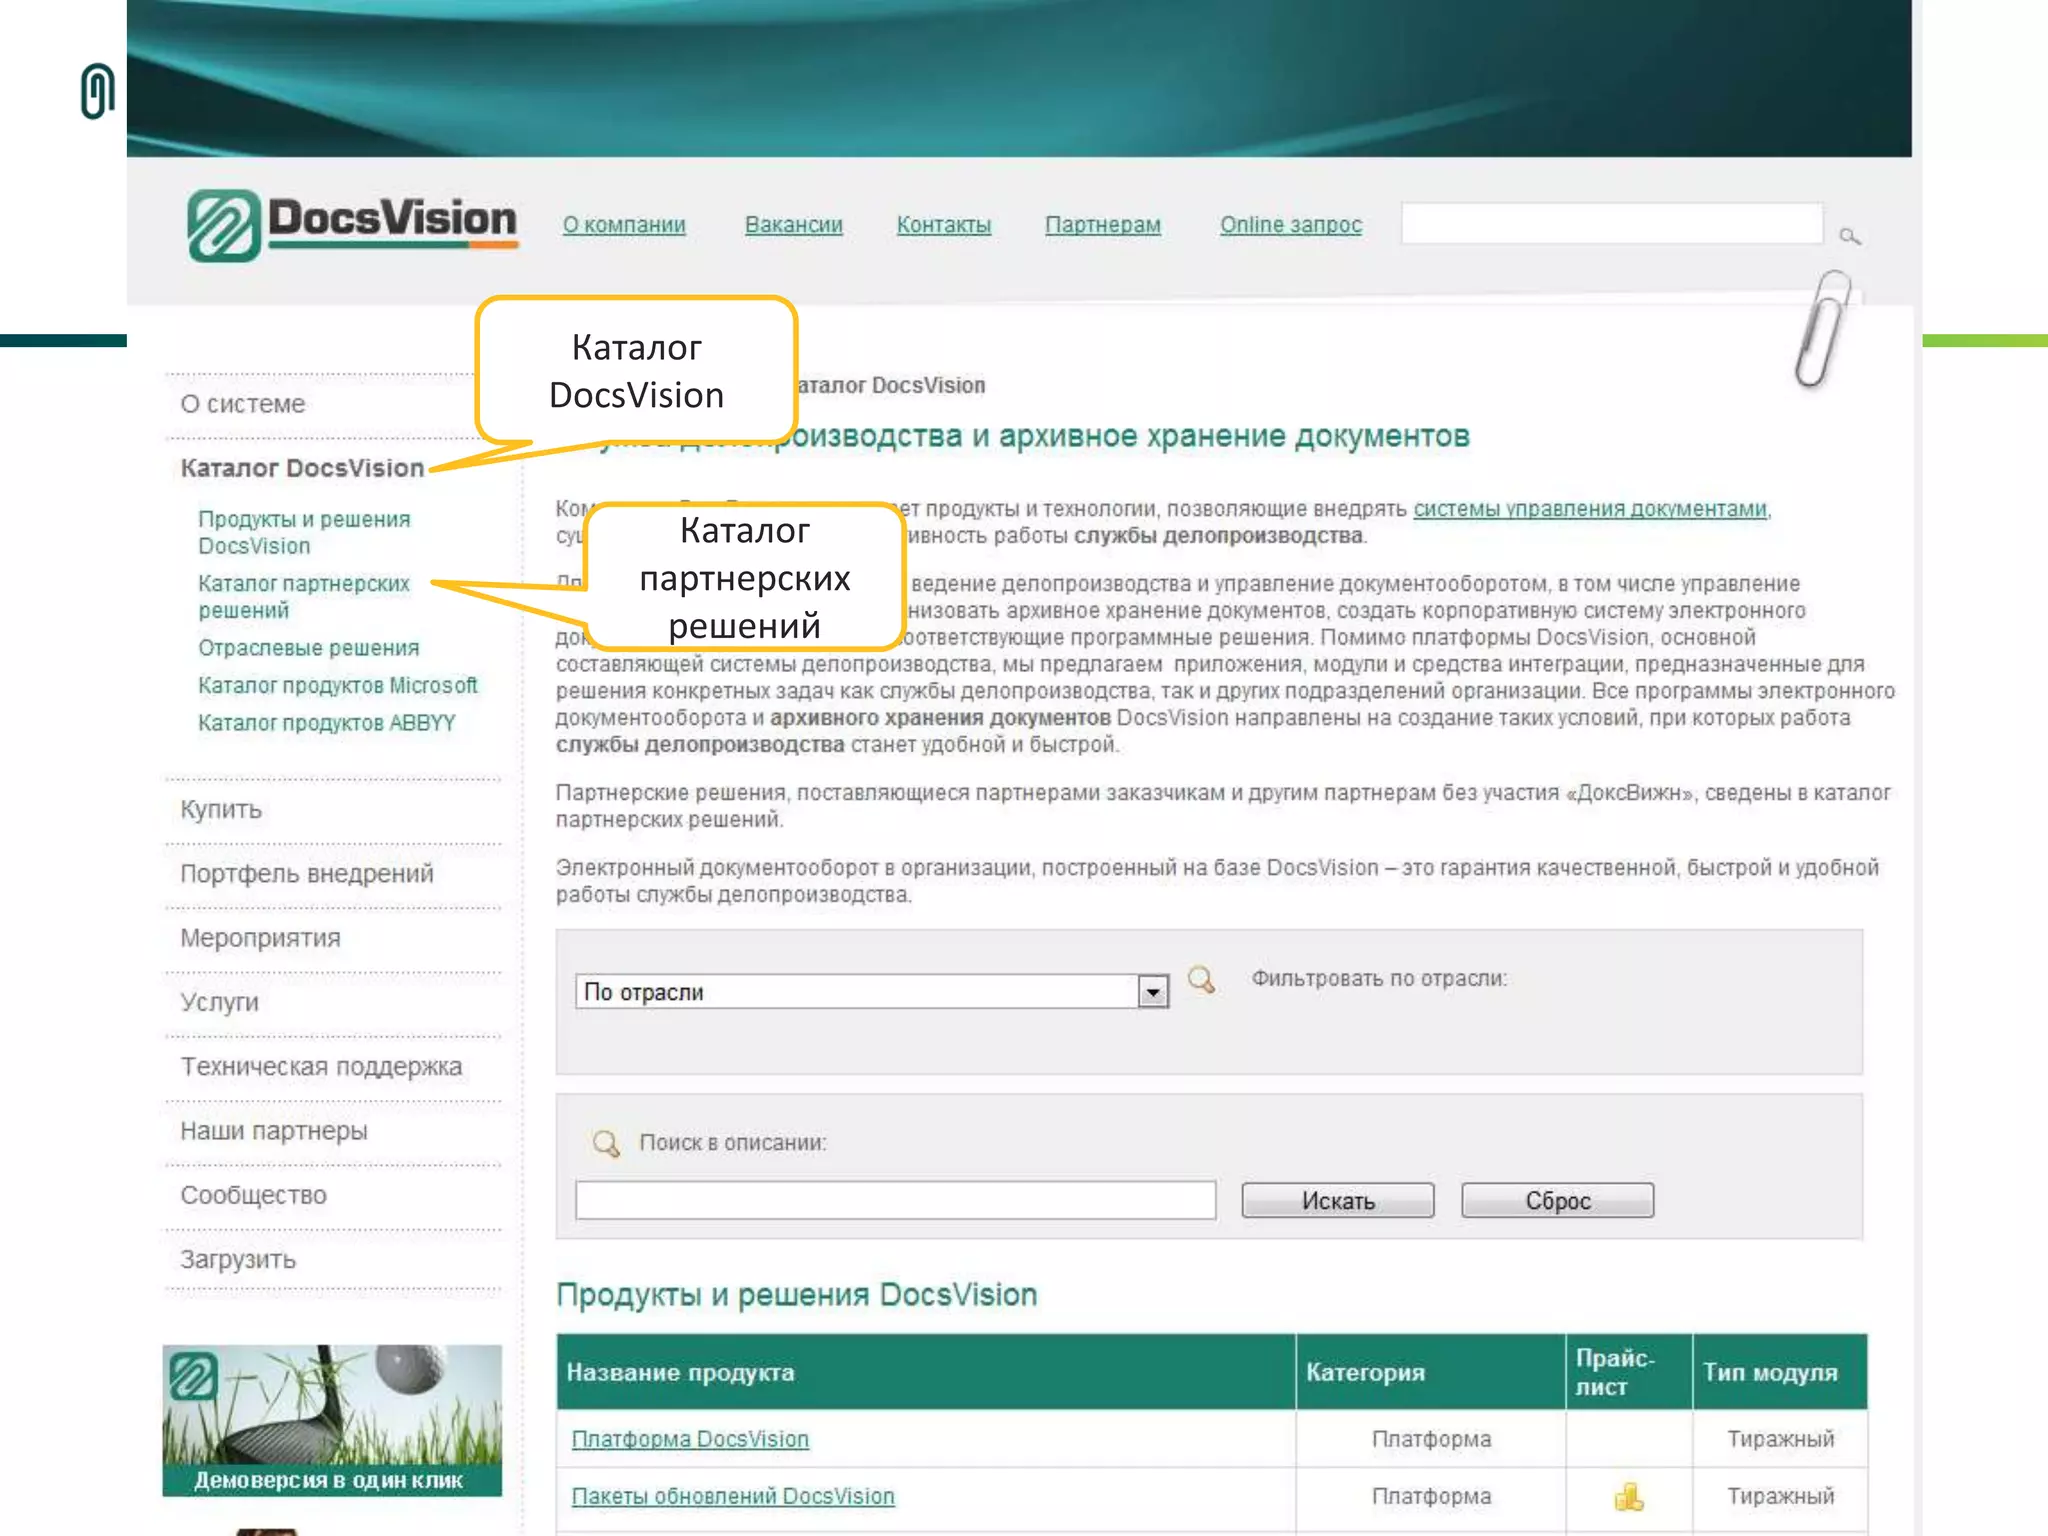Click the Прайс-лист column header

(x=1629, y=1372)
